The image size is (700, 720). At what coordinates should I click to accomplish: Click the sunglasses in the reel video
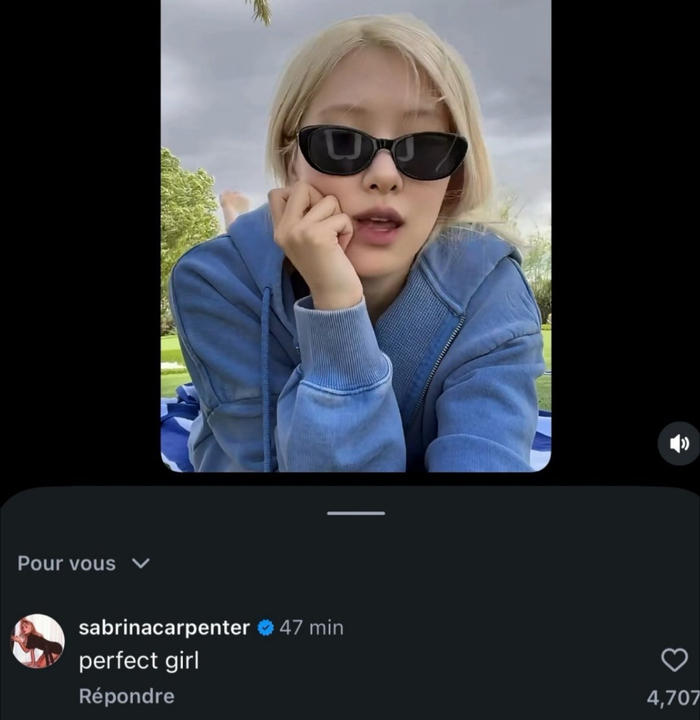point(382,152)
